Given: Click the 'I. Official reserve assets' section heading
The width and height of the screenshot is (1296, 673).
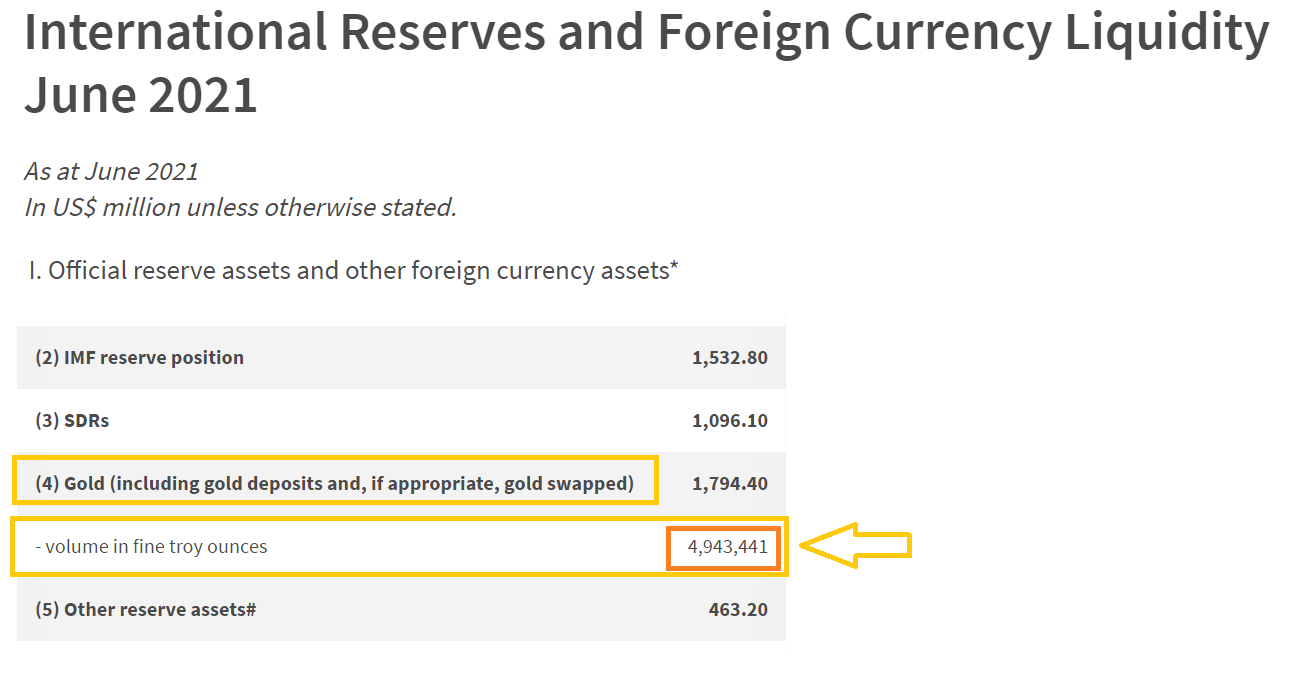Looking at the screenshot, I should [354, 270].
